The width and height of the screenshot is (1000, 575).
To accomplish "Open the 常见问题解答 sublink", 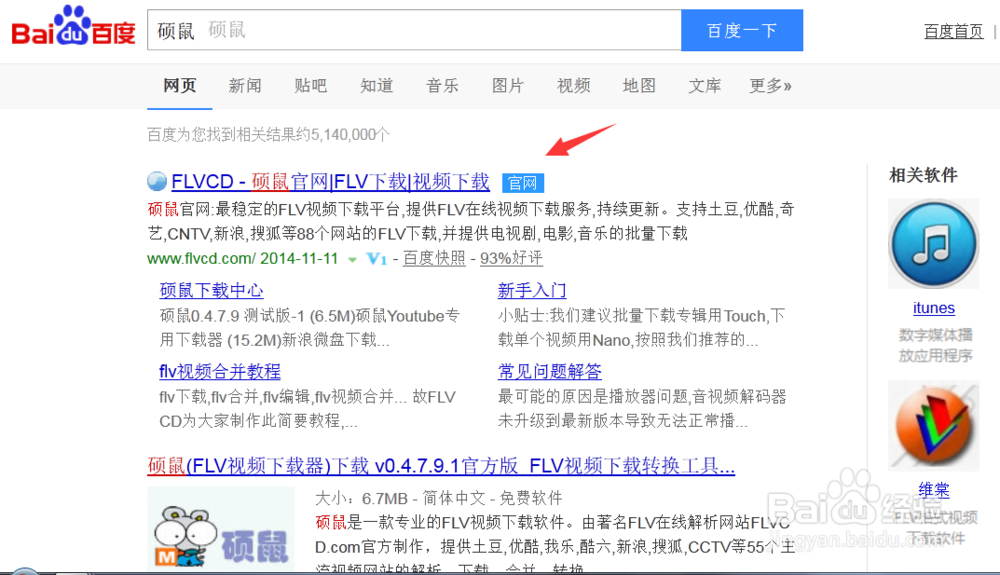I will click(x=550, y=372).
